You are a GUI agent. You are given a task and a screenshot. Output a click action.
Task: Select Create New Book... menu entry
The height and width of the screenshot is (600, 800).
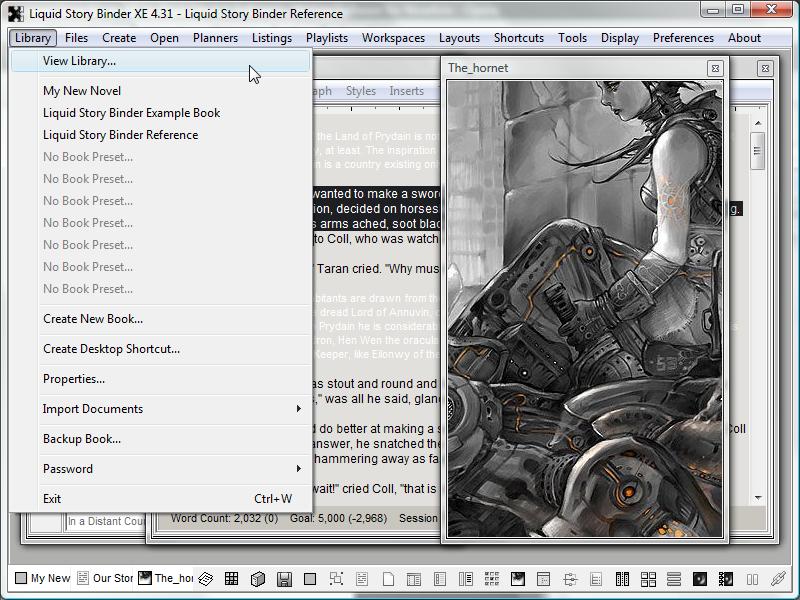coord(93,319)
